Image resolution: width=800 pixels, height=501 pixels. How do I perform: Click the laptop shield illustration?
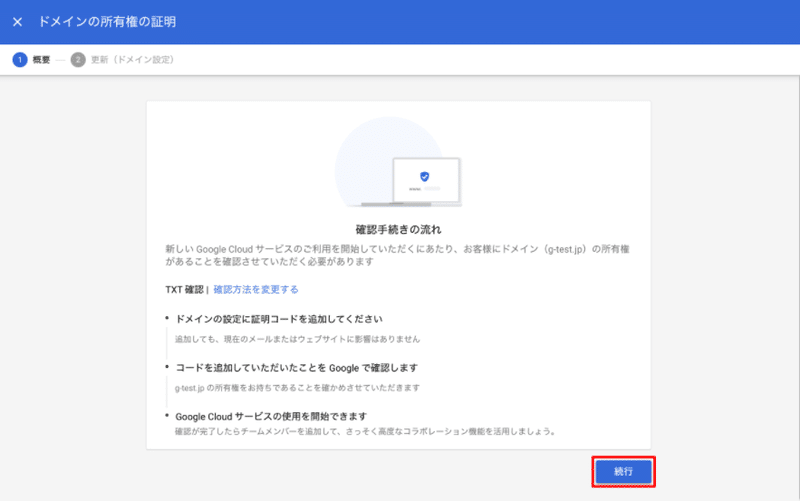(x=398, y=162)
